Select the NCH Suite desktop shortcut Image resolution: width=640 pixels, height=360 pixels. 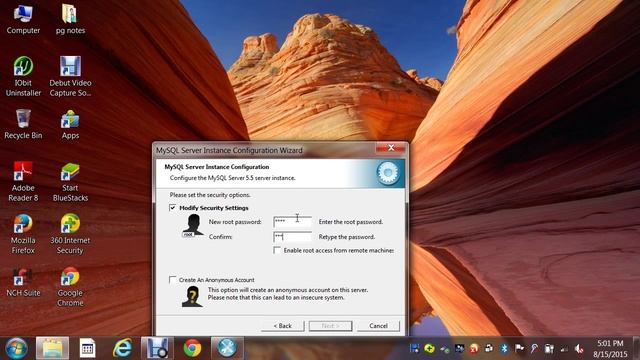click(x=23, y=282)
